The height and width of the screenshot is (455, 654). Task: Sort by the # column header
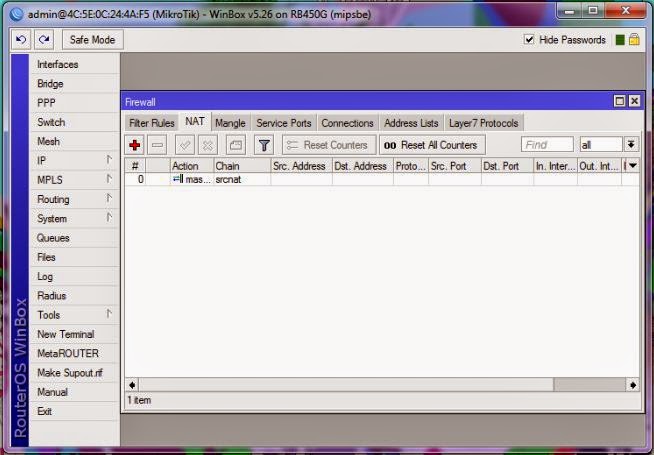point(136,166)
